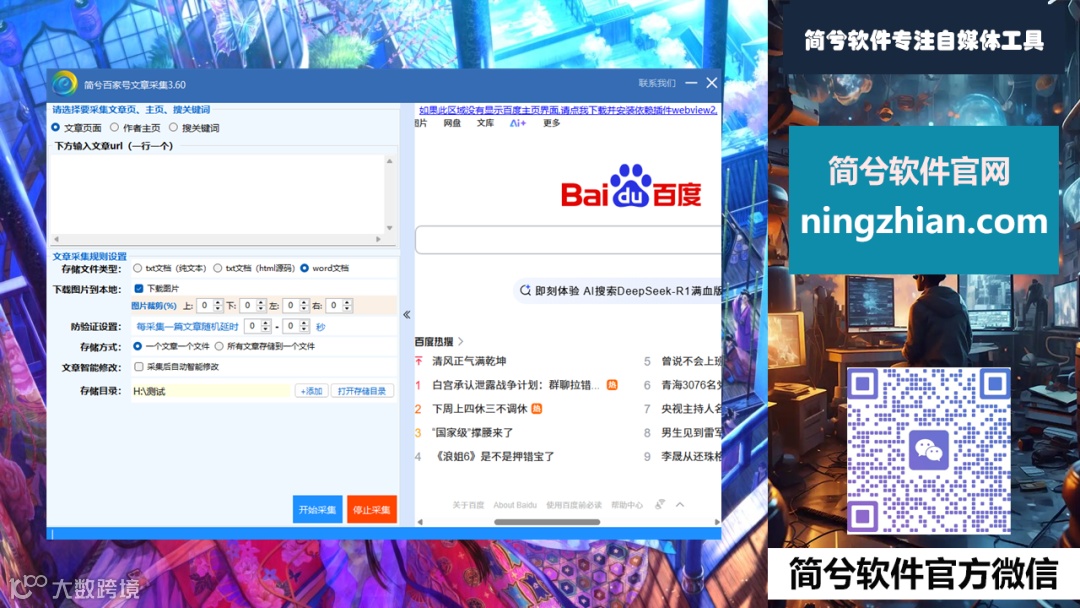
Task: Click the 开始采集 button
Action: pos(318,510)
